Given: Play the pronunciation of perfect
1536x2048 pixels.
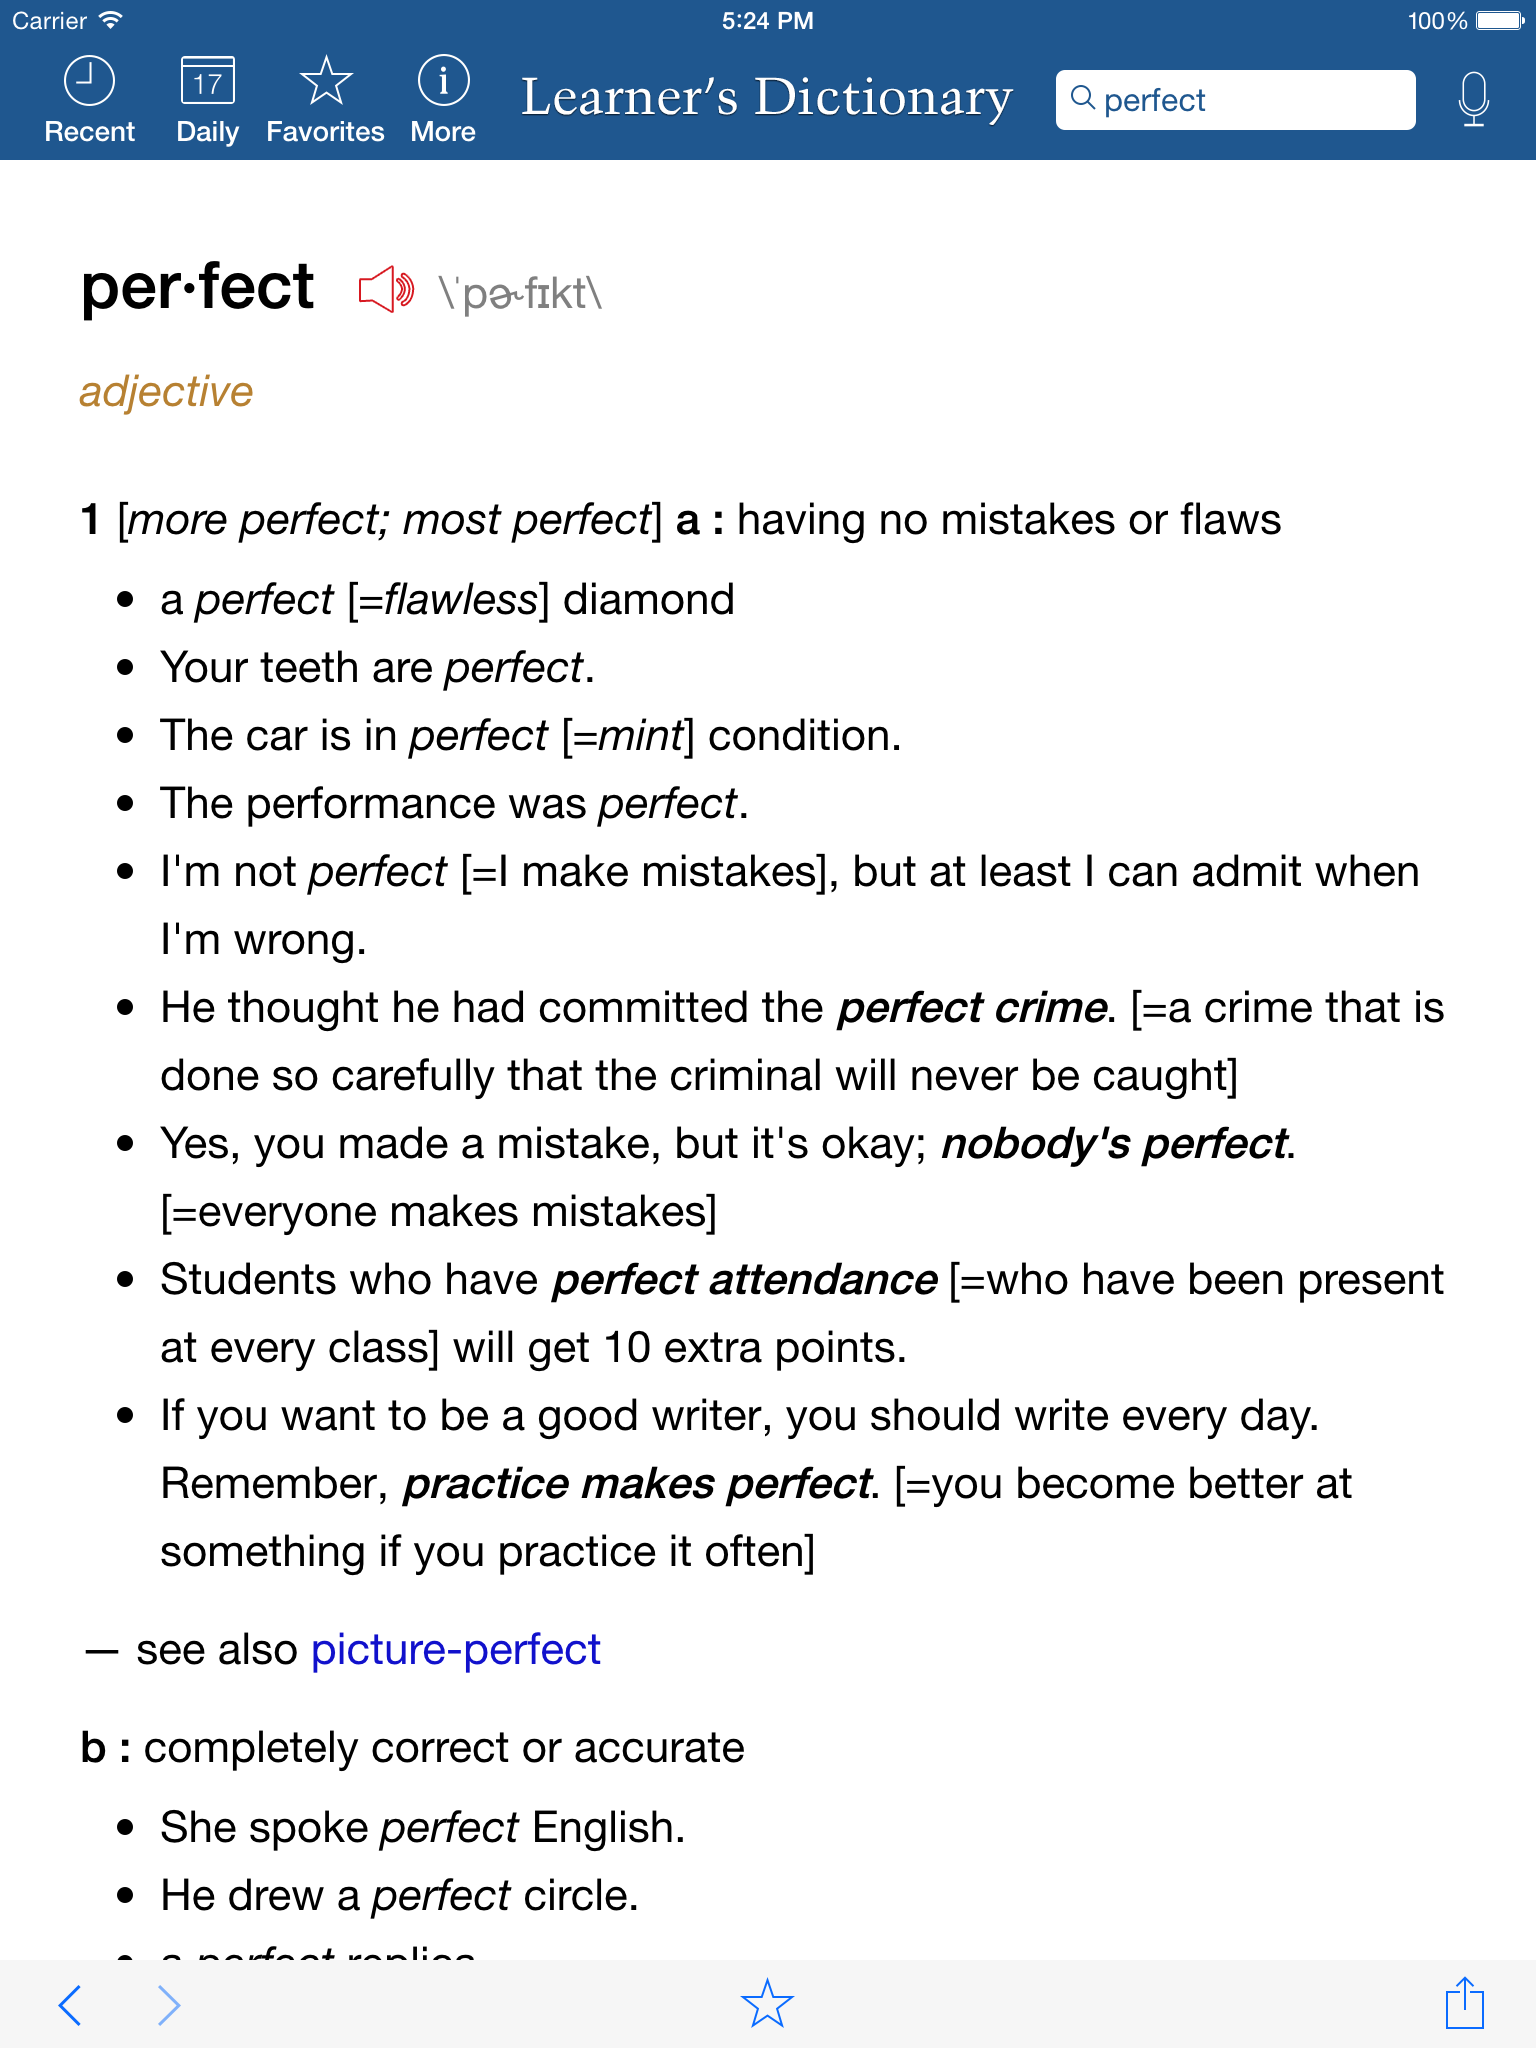Looking at the screenshot, I should click(x=383, y=291).
